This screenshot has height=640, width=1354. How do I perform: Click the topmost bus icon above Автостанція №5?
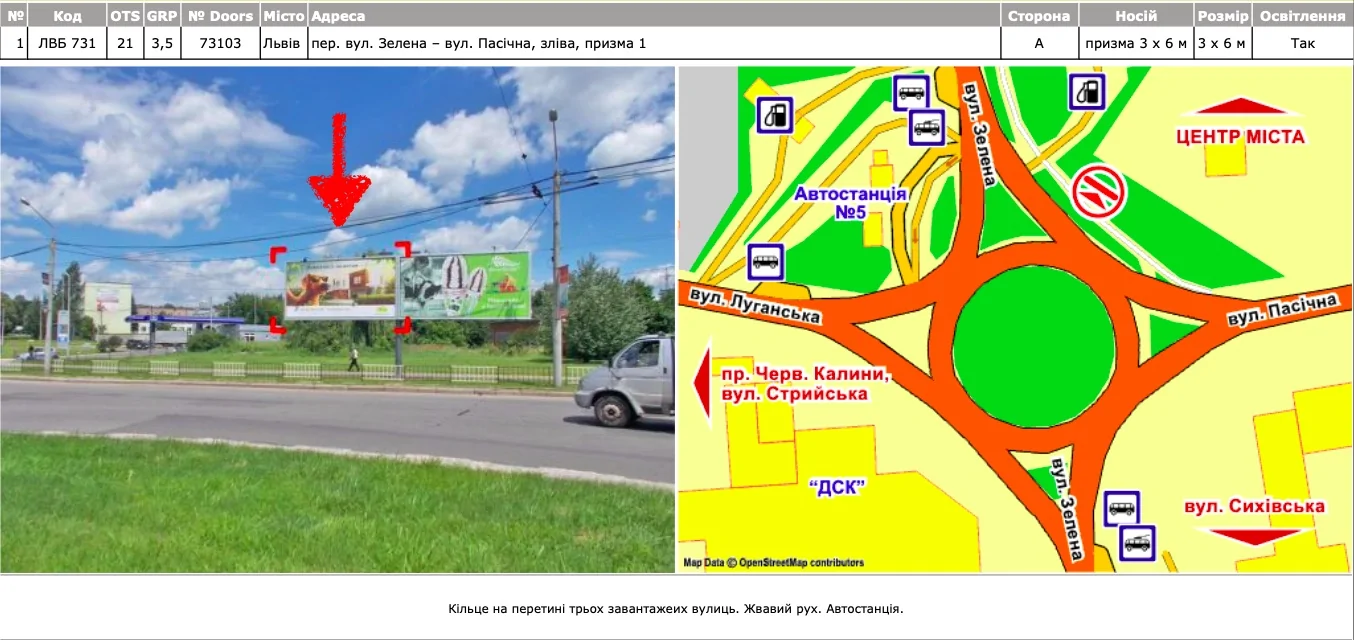coord(911,93)
